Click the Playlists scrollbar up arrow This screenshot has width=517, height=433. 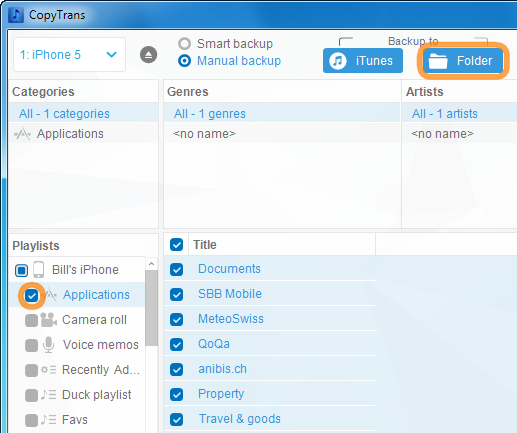tap(152, 264)
